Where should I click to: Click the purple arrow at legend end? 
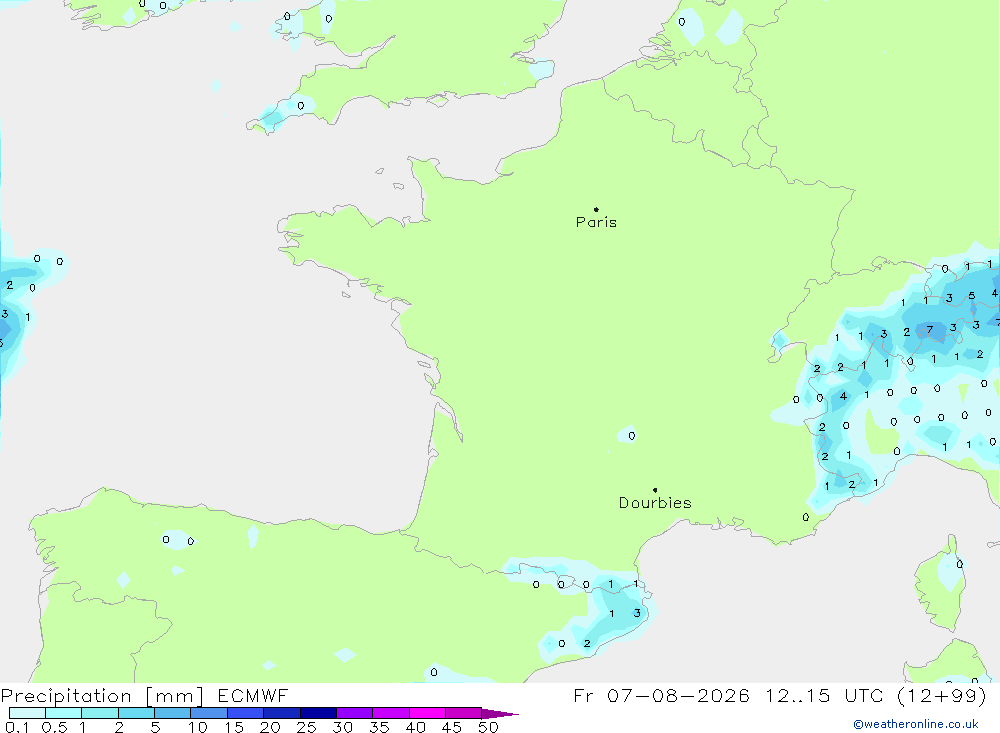click(500, 714)
